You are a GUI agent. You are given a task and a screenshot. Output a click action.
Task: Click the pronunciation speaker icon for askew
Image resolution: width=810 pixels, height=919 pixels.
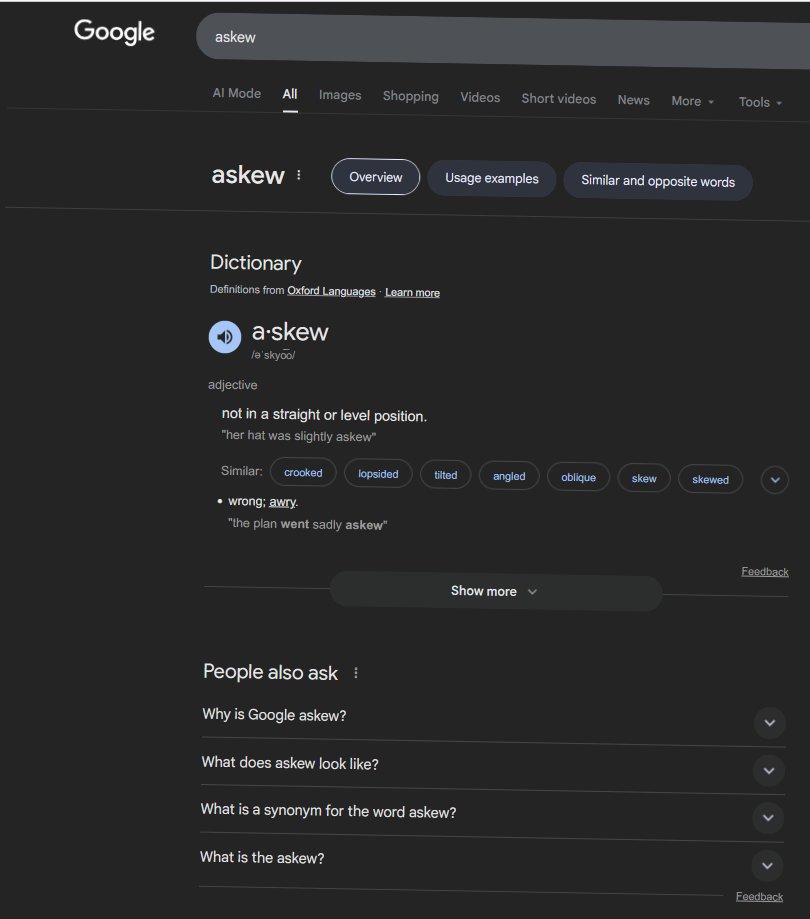224,336
